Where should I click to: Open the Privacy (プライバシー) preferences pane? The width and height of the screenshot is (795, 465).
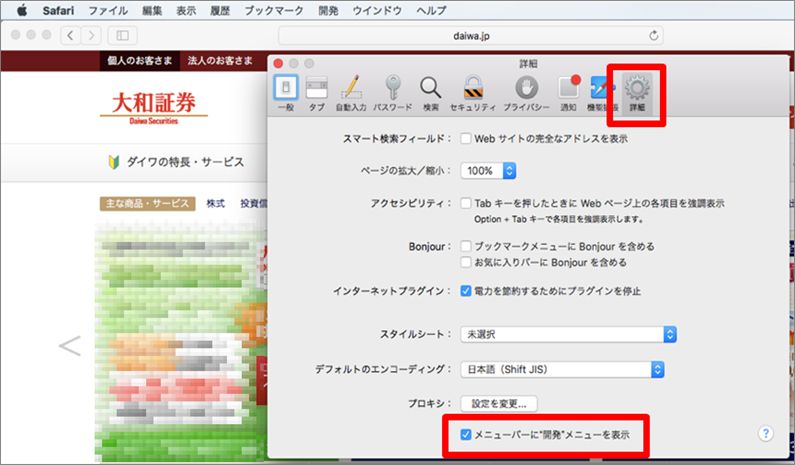pos(526,93)
